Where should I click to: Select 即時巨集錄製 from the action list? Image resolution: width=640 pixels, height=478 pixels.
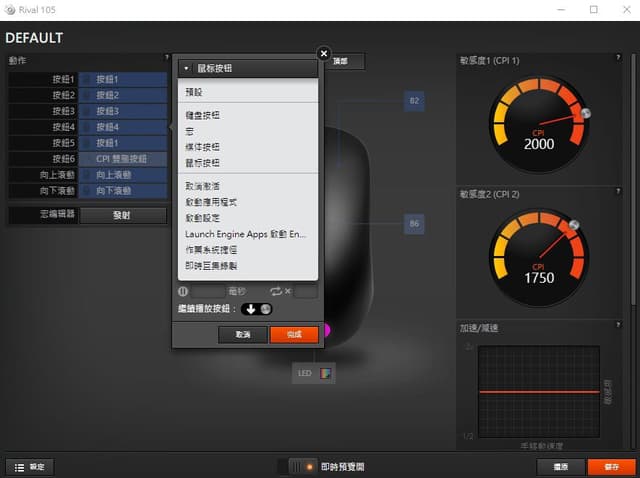(x=248, y=266)
